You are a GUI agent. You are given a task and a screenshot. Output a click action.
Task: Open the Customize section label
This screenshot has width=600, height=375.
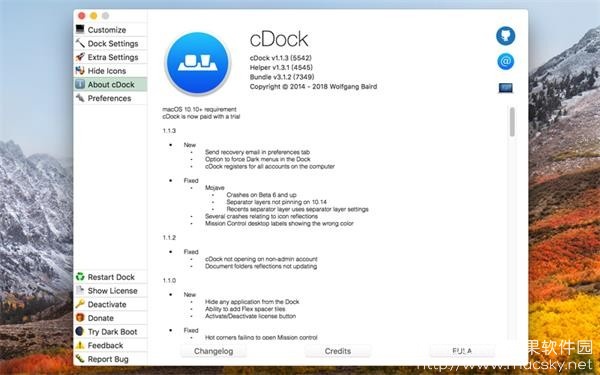point(107,30)
